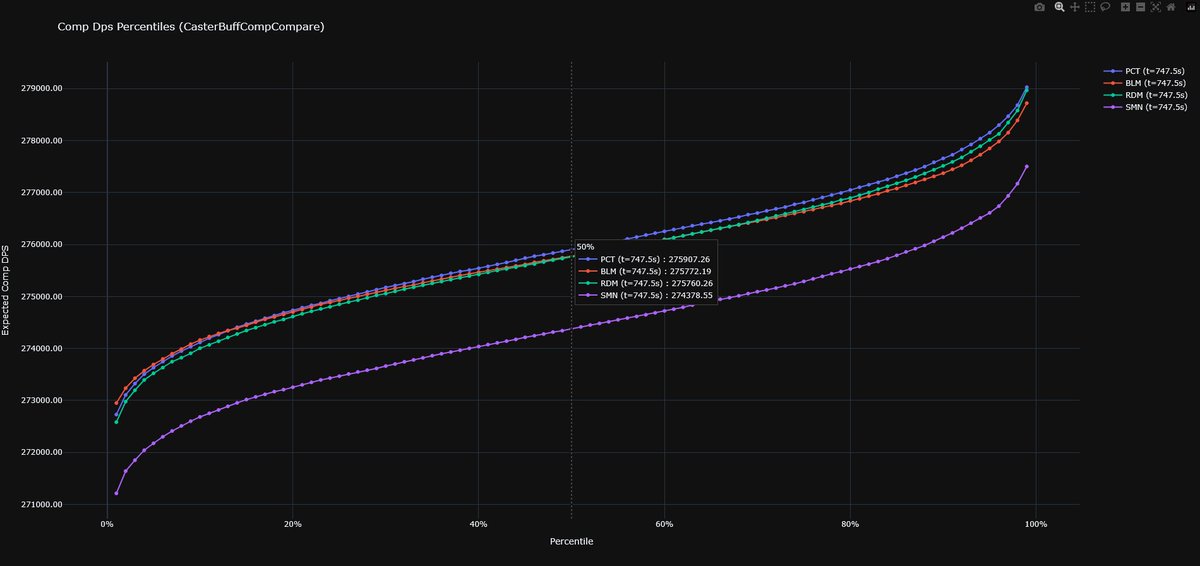Toggle BLM (t=747.5s) trace in legend
Viewport: 1200px width, 566px height.
click(1146, 83)
